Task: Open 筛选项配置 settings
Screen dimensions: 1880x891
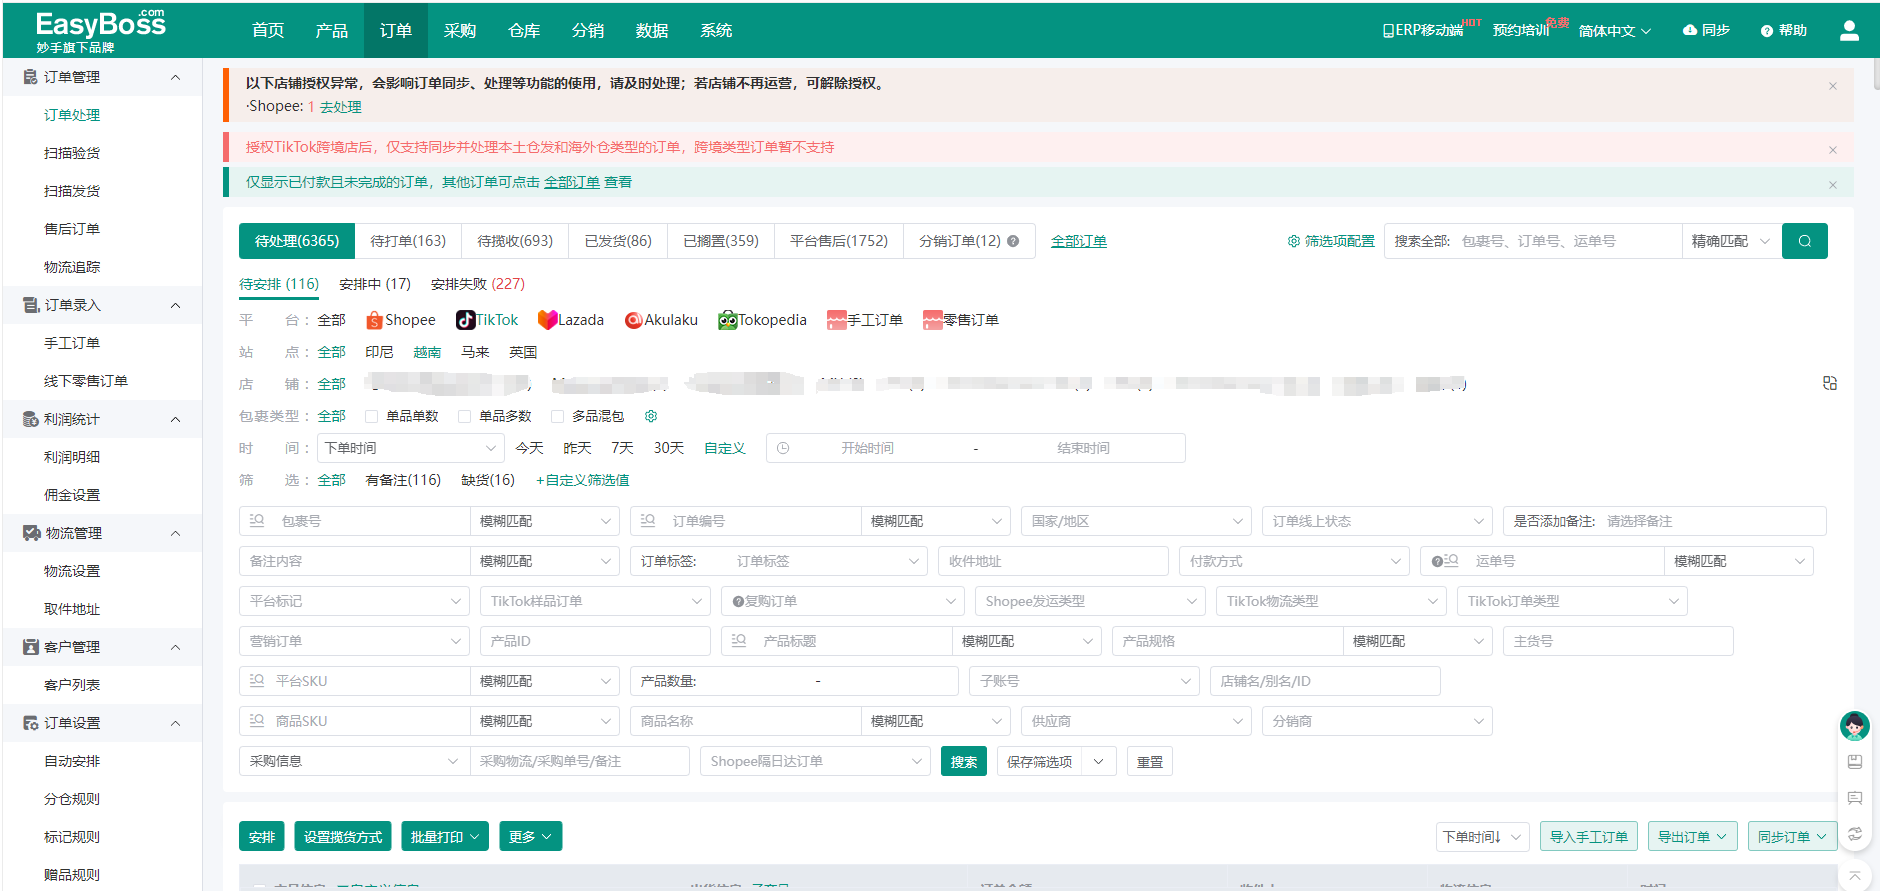Action: pos(1331,241)
